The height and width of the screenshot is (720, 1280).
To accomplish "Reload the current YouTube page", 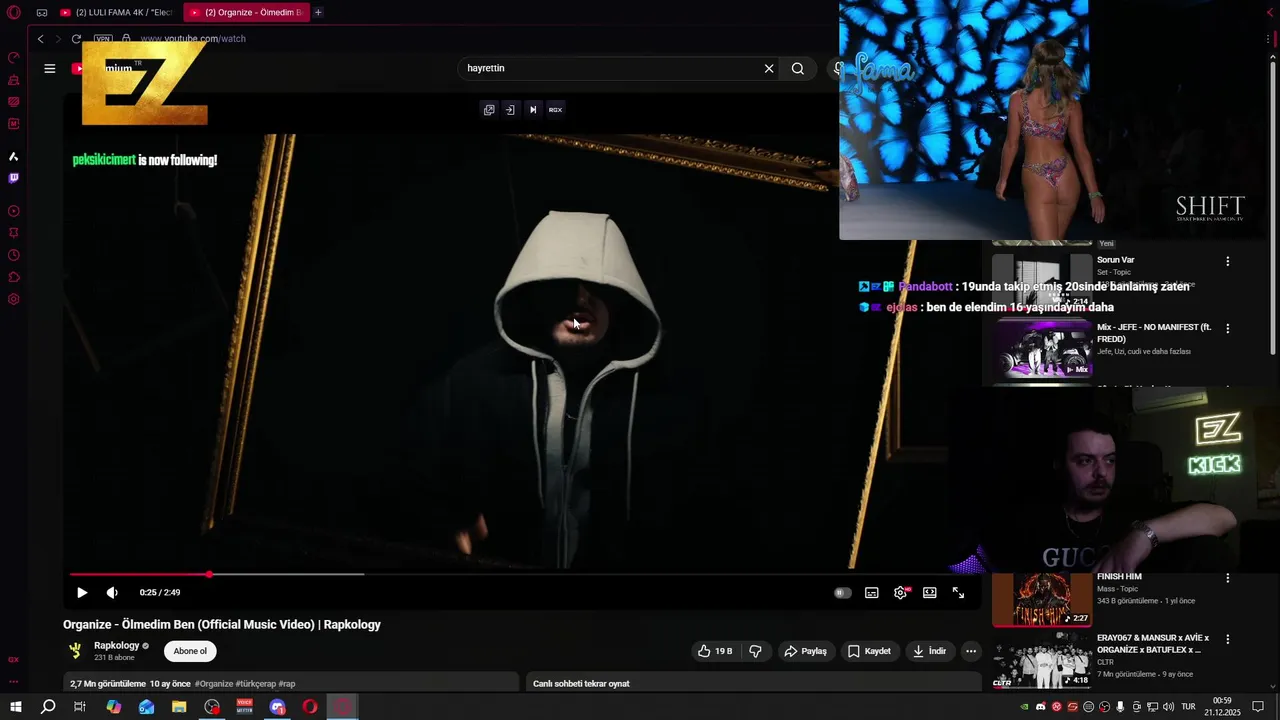I will [x=76, y=39].
